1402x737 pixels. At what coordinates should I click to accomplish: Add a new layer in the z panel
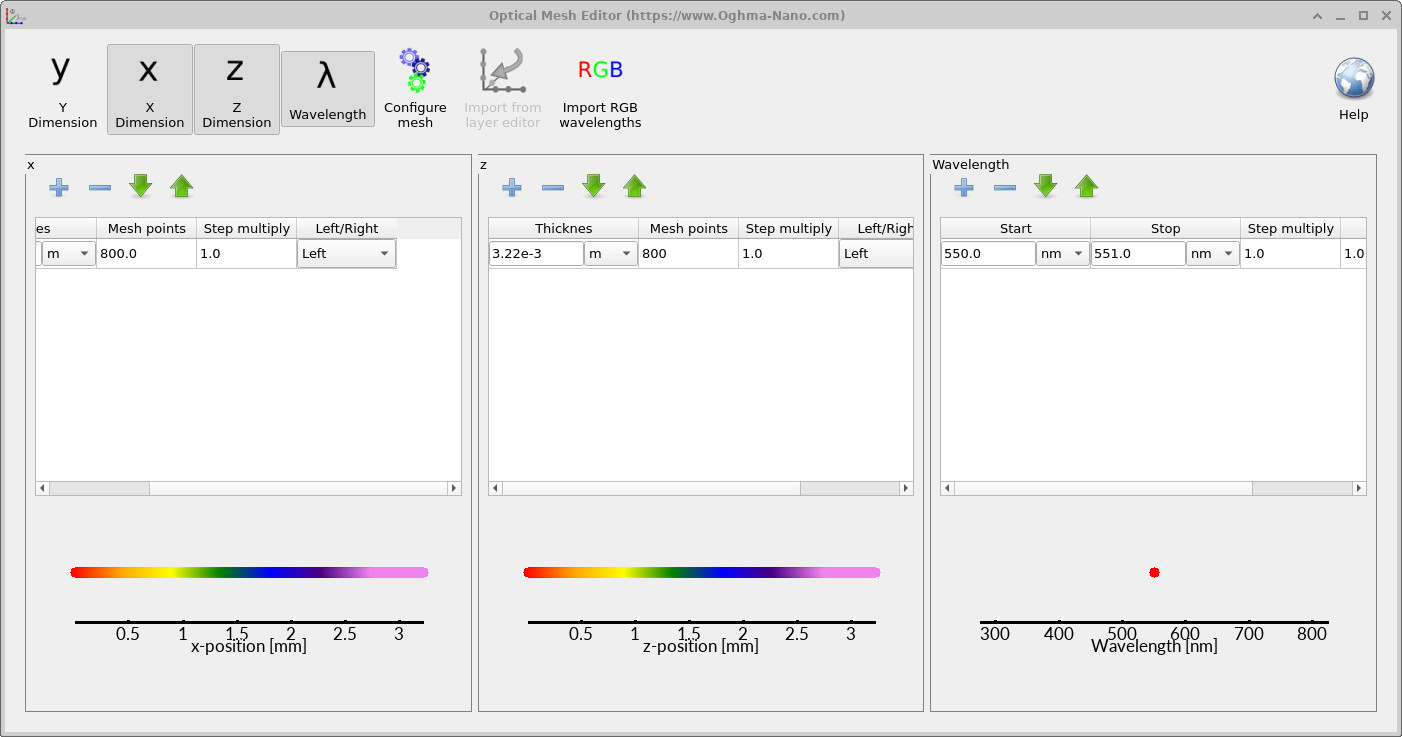(x=511, y=187)
